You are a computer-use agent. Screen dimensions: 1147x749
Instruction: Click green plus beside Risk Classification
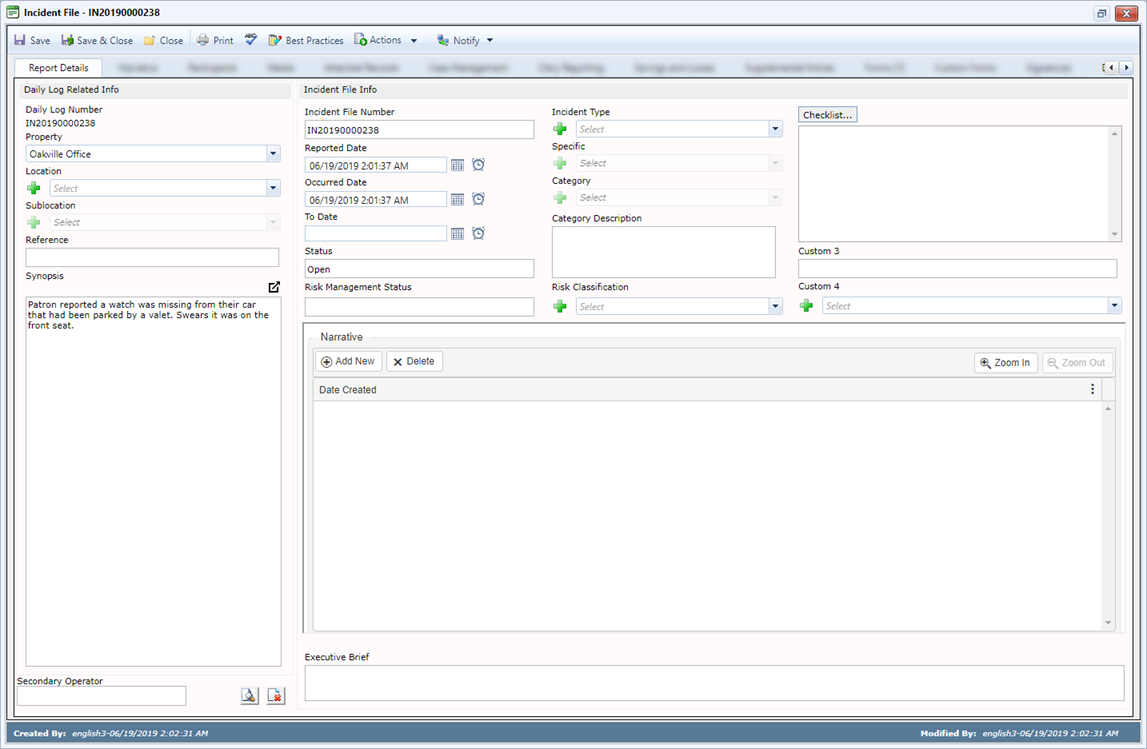560,307
